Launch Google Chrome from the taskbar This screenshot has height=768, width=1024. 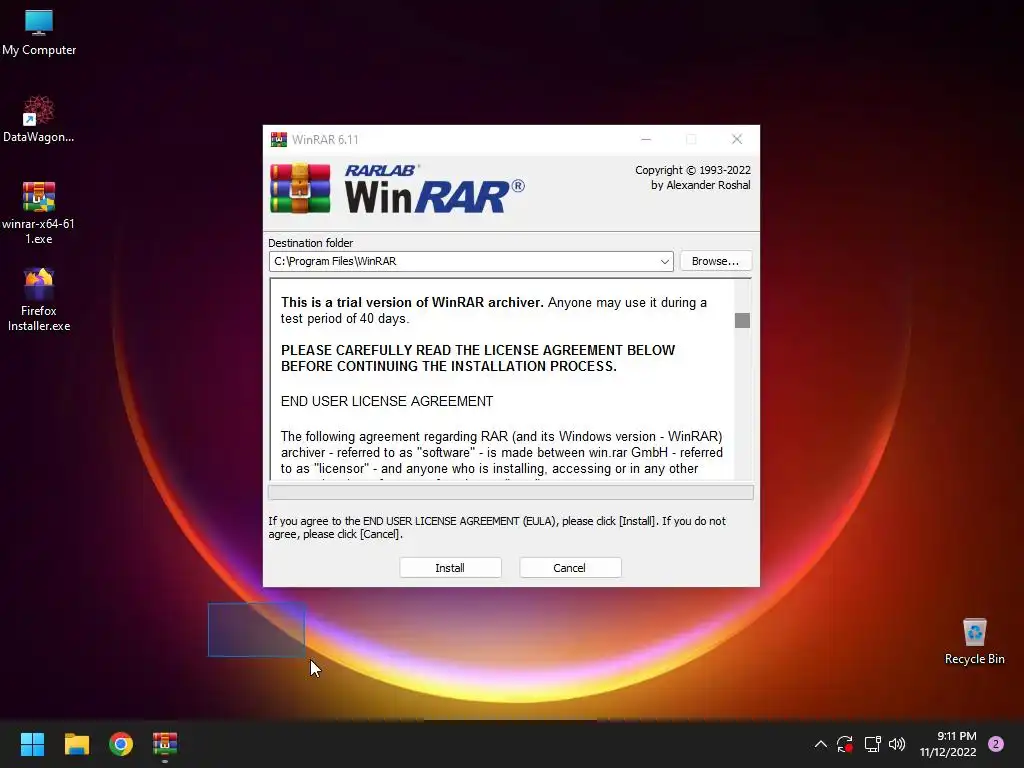(x=121, y=744)
